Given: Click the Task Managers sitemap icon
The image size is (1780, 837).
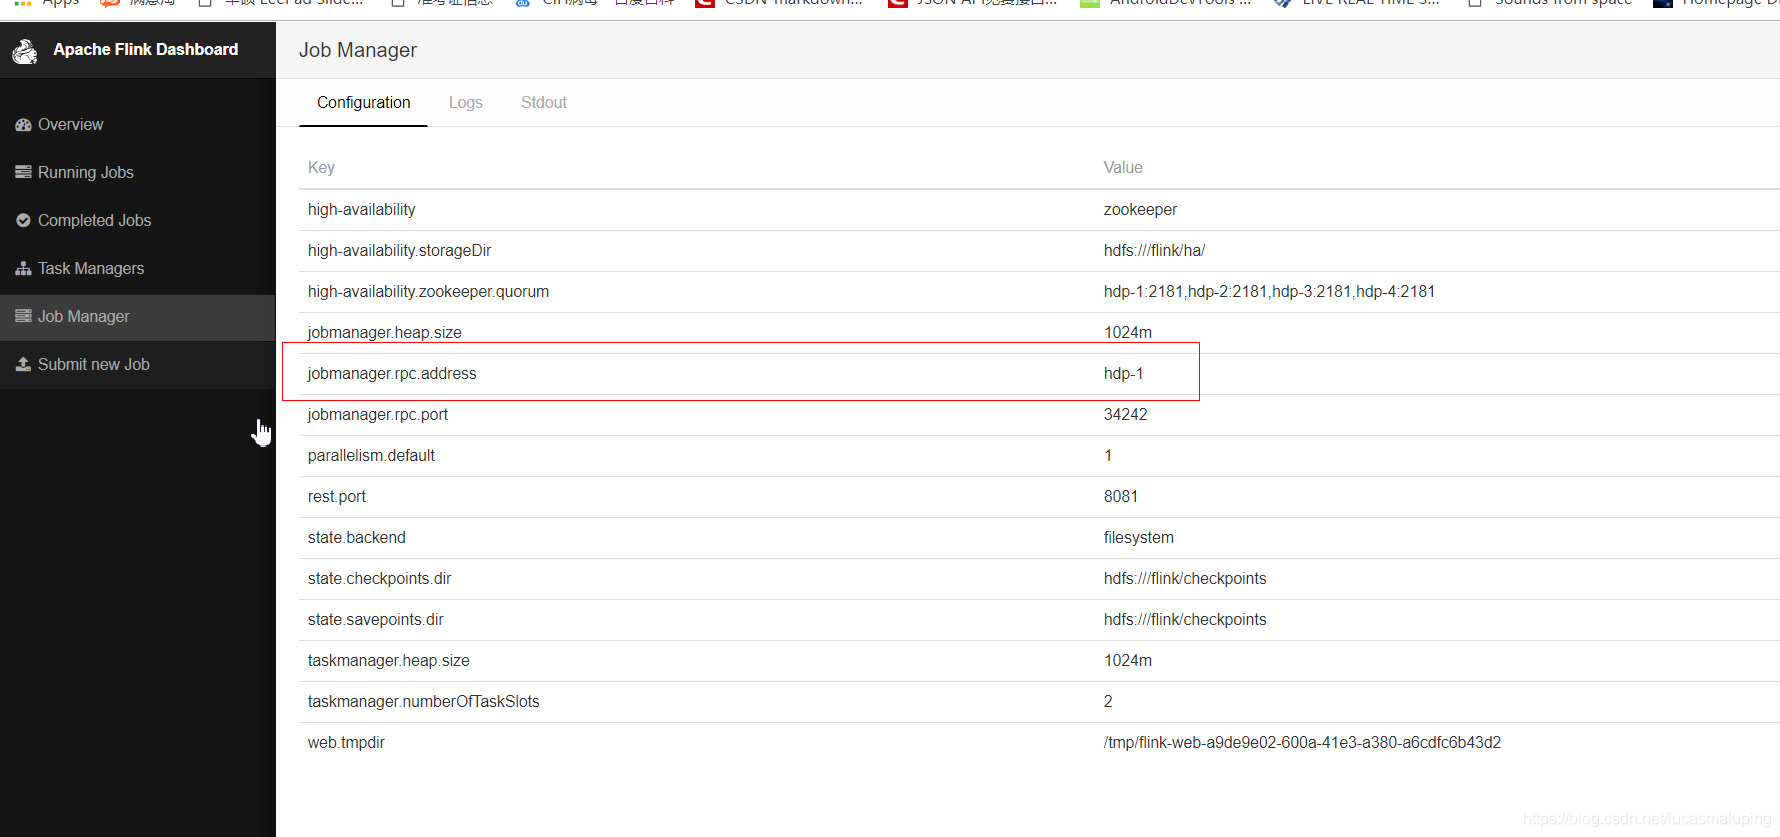Looking at the screenshot, I should (x=23, y=268).
